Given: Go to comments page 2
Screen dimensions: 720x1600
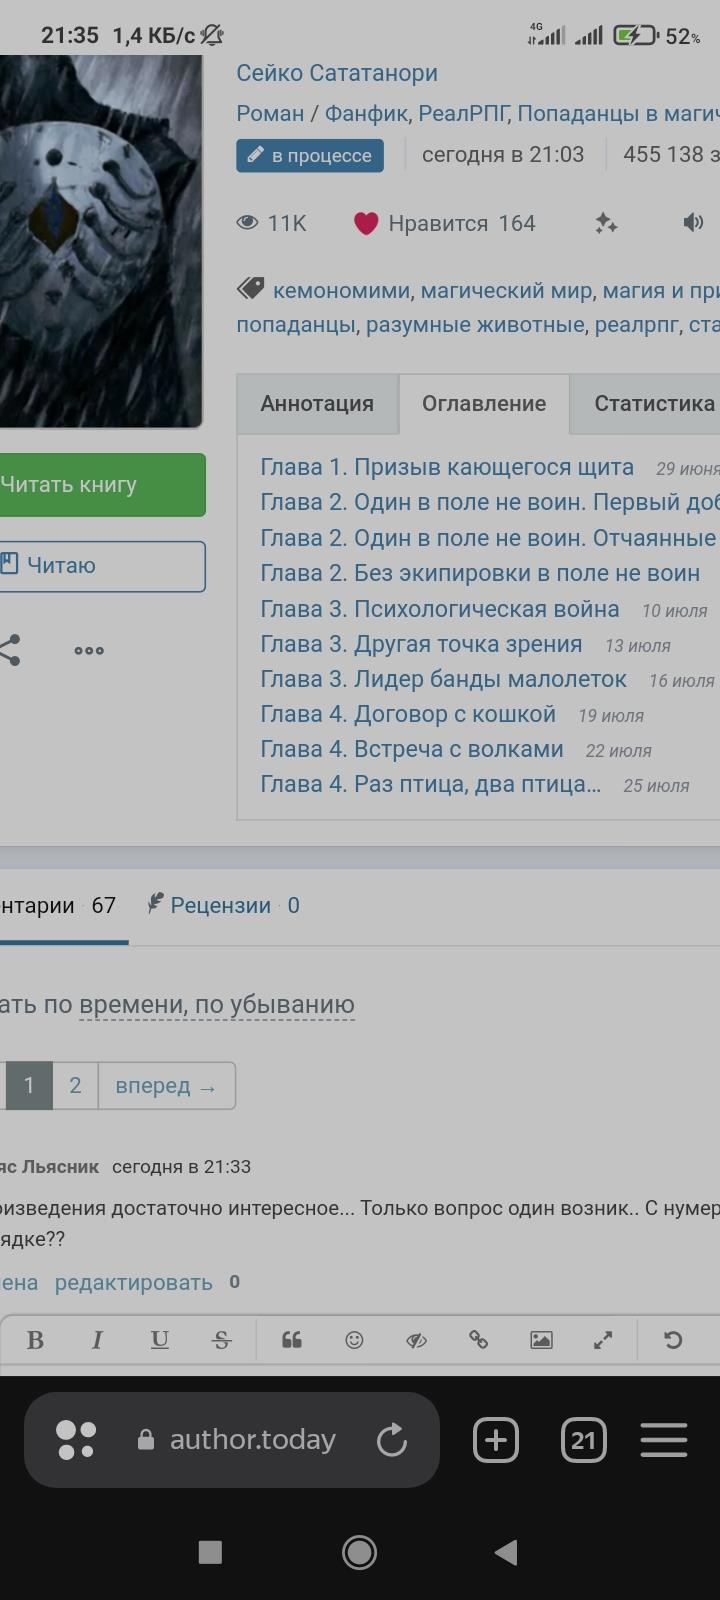Looking at the screenshot, I should click(75, 1086).
